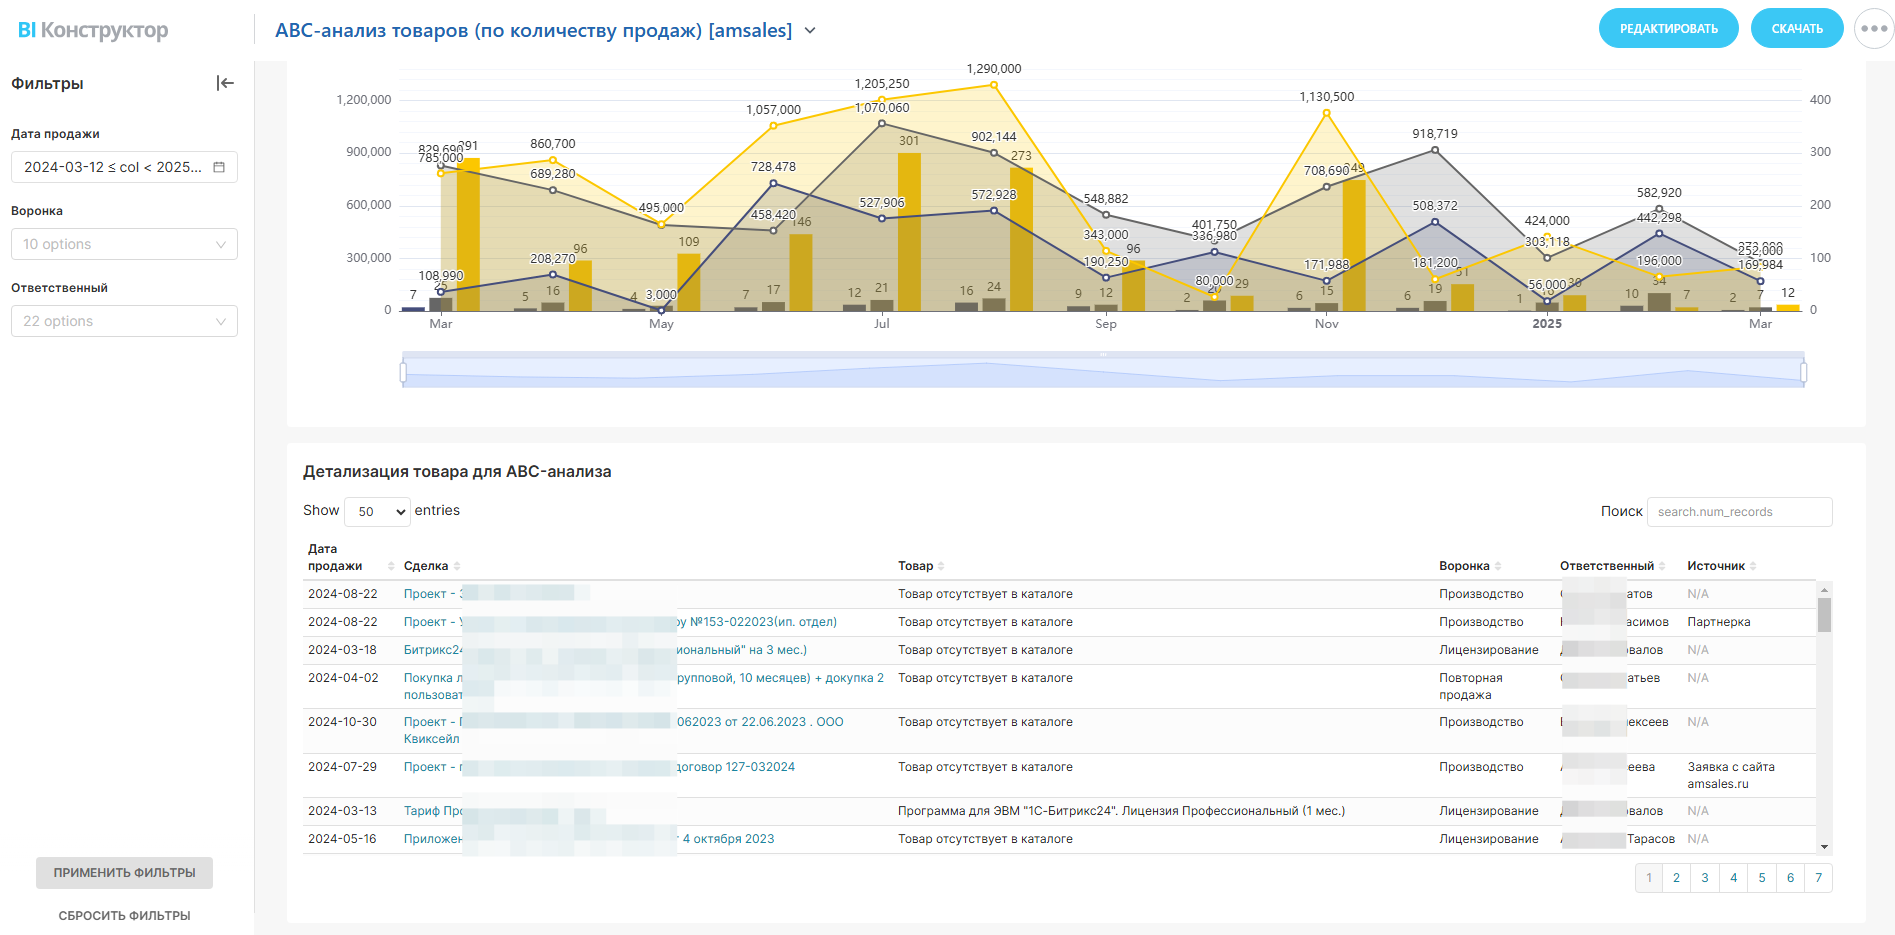The width and height of the screenshot is (1895, 935).
Task: Expand the dashboard title dropdown chevron
Action: [810, 31]
